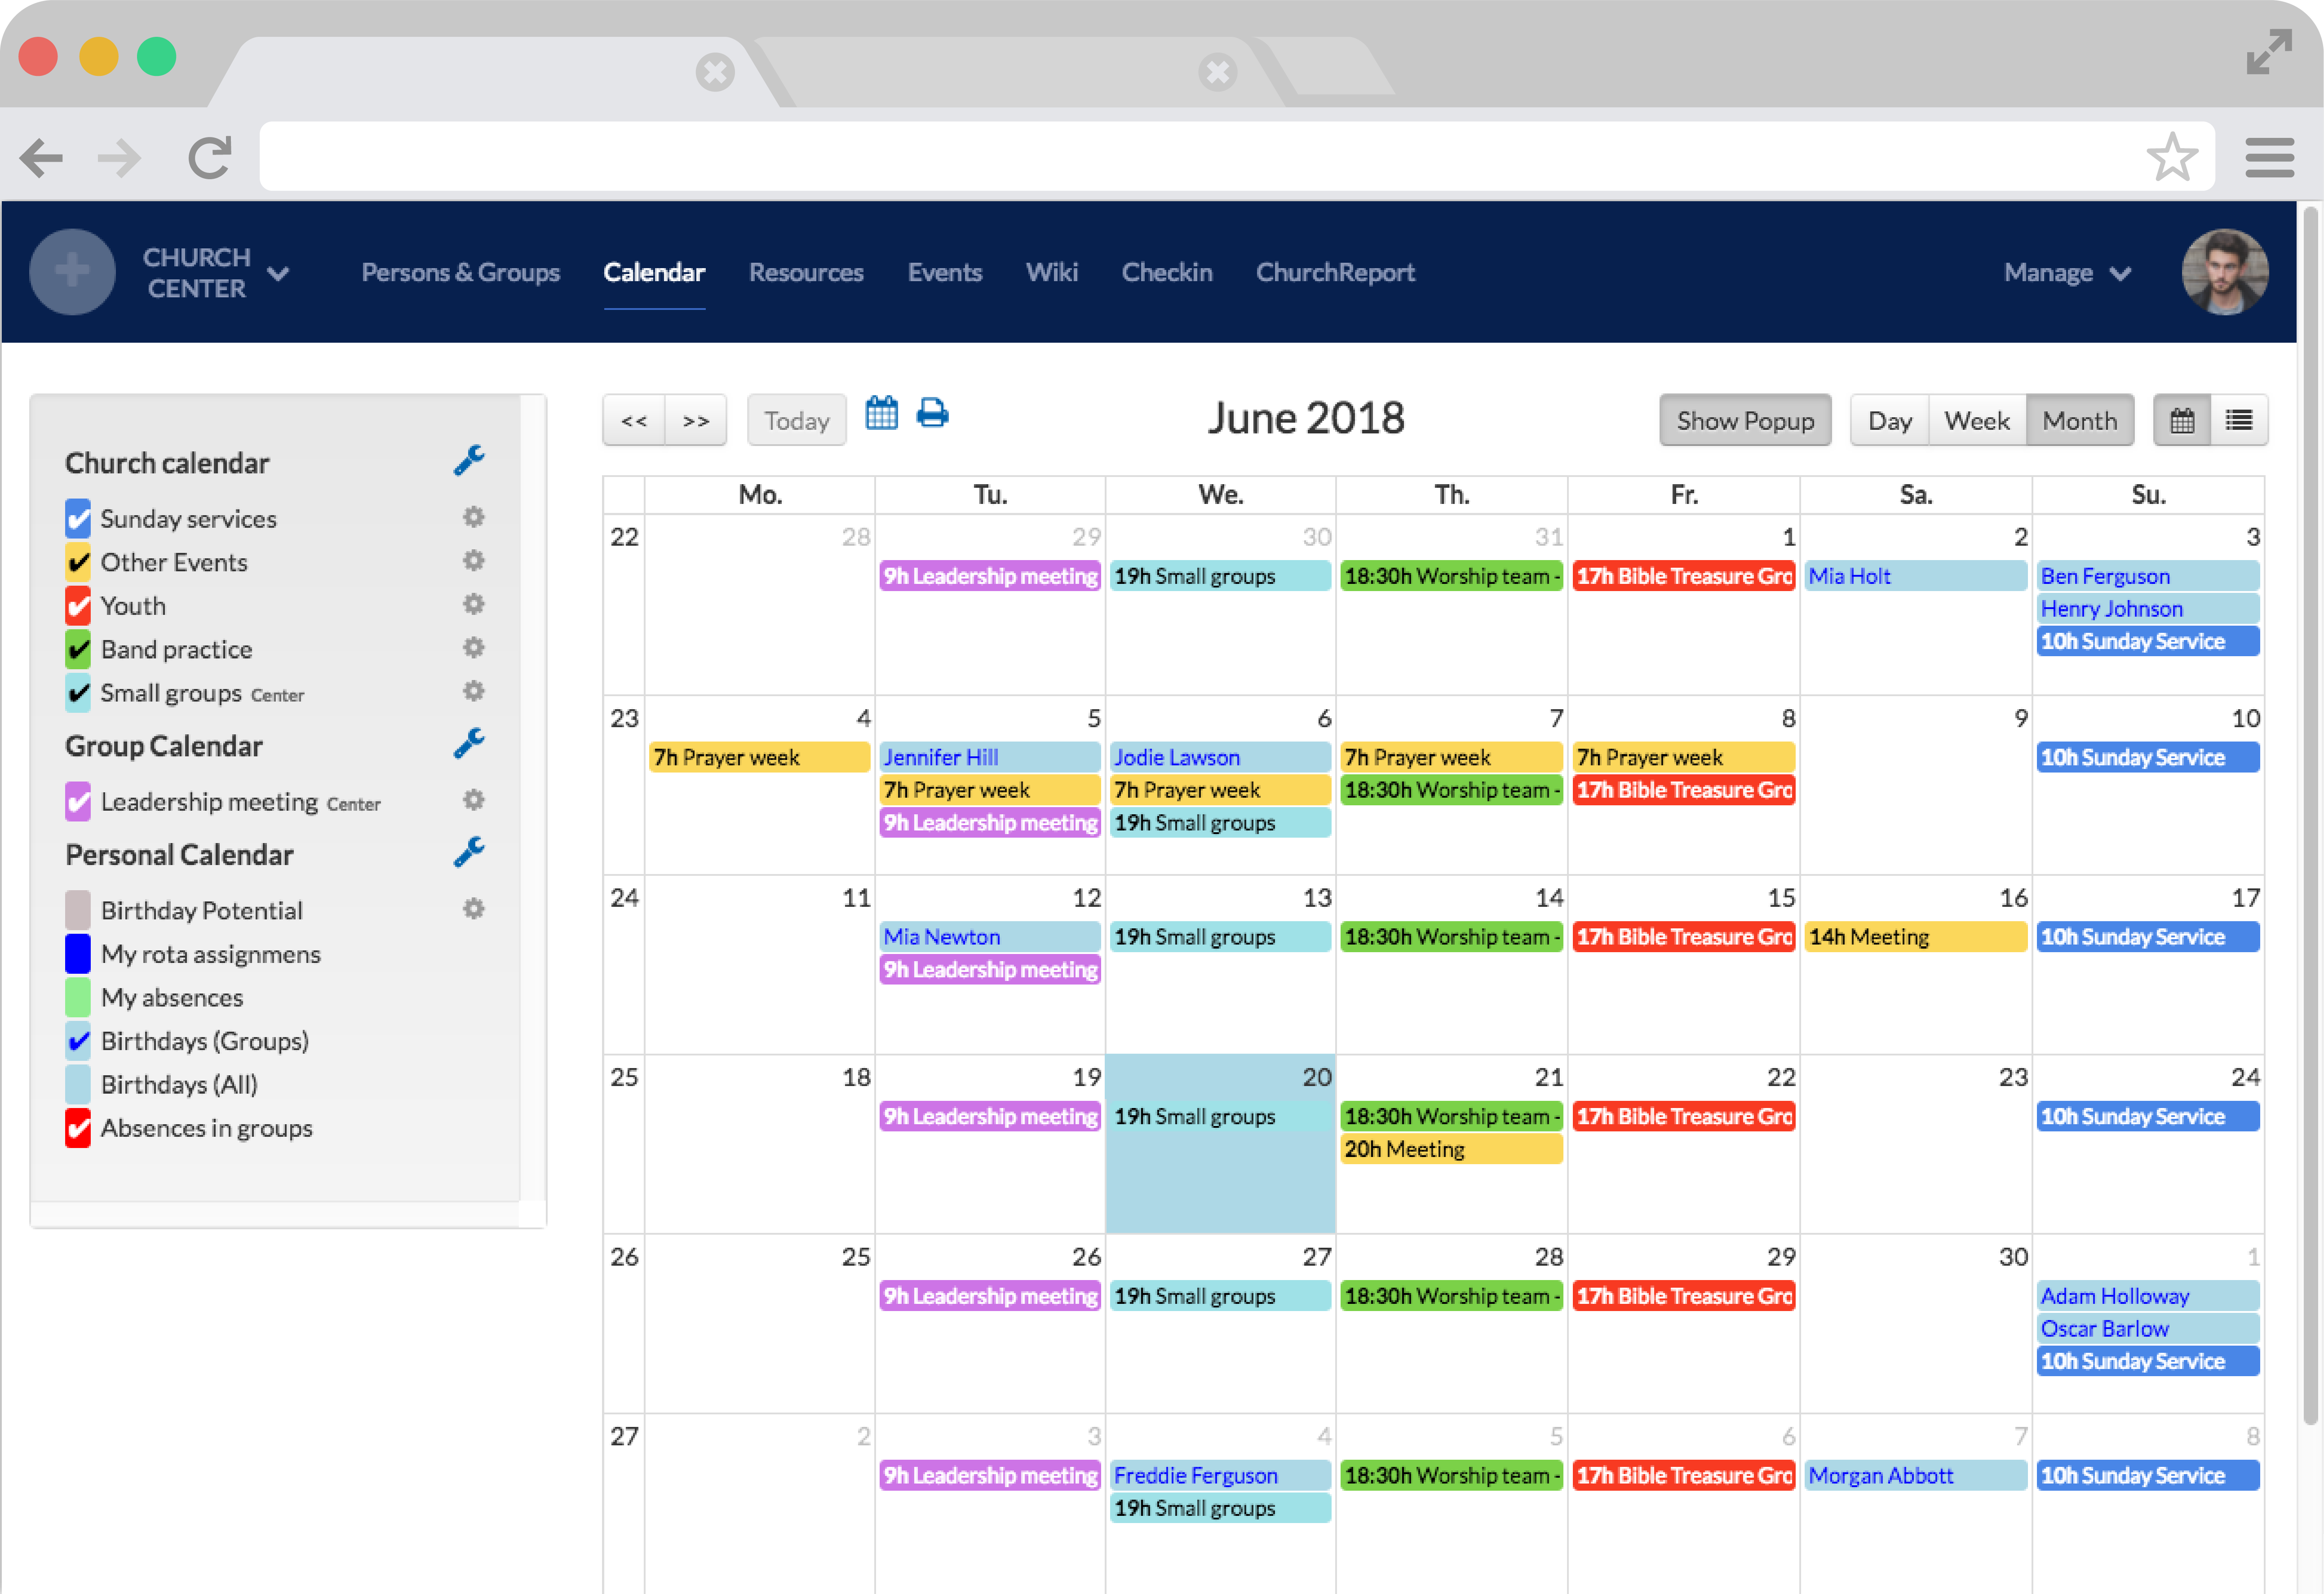Click the print calendar icon
The width and height of the screenshot is (2324, 1594).
click(x=932, y=413)
